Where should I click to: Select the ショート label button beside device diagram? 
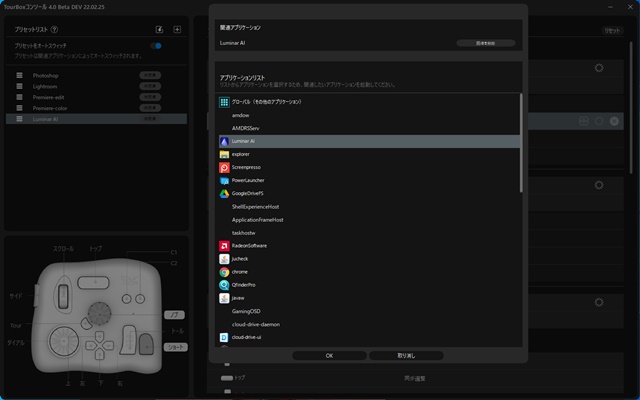[176, 347]
